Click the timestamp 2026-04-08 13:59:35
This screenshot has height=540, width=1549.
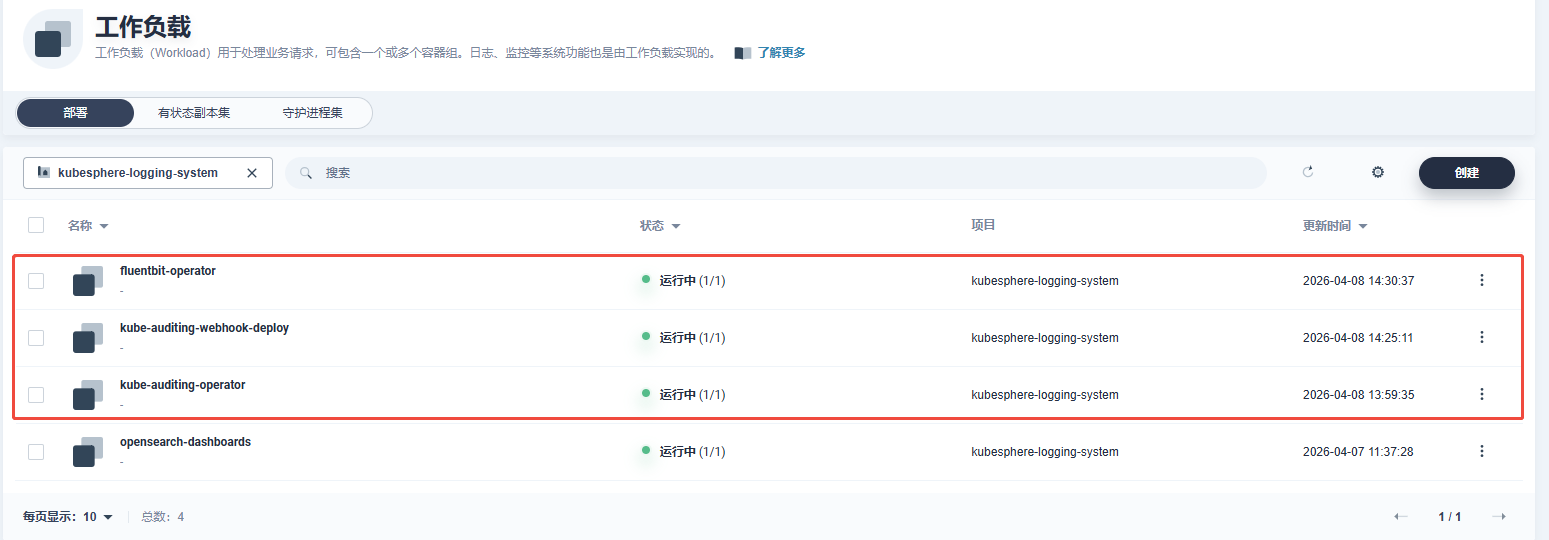pos(1358,395)
